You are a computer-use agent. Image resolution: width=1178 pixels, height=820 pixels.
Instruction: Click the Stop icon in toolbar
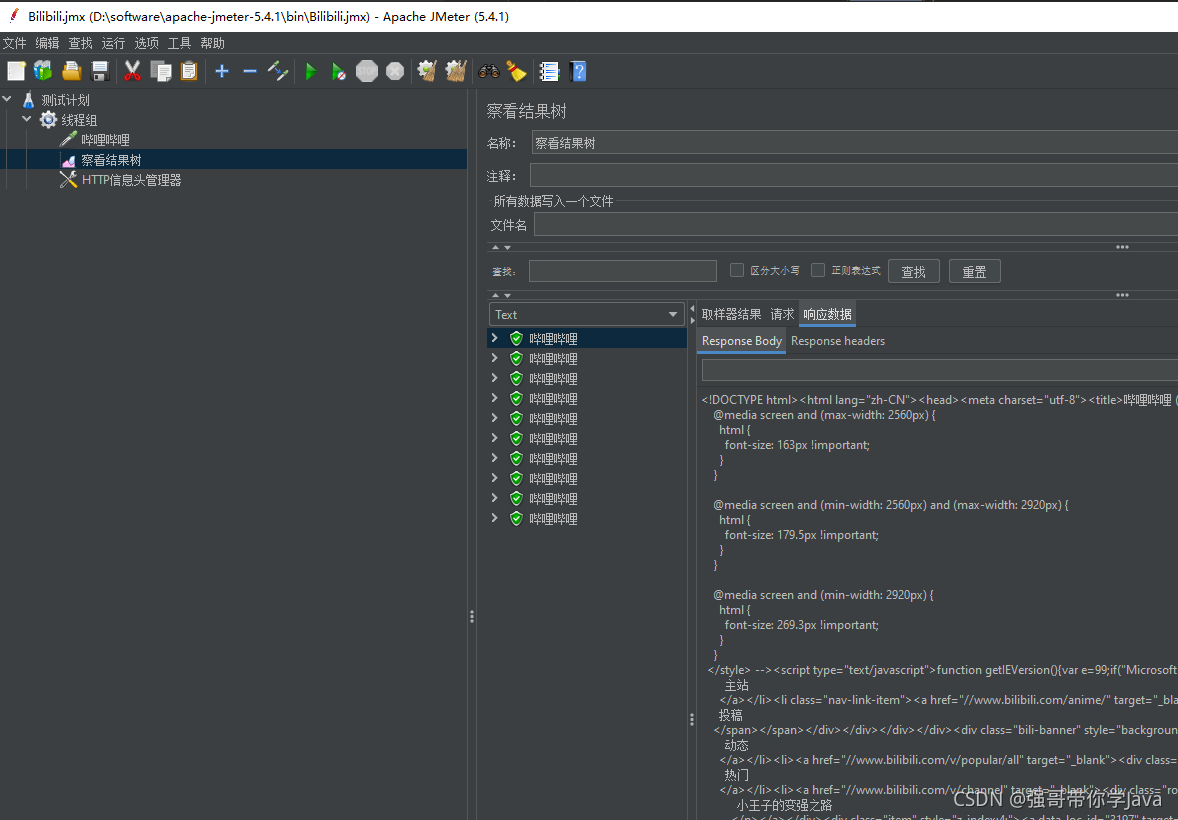pos(367,71)
